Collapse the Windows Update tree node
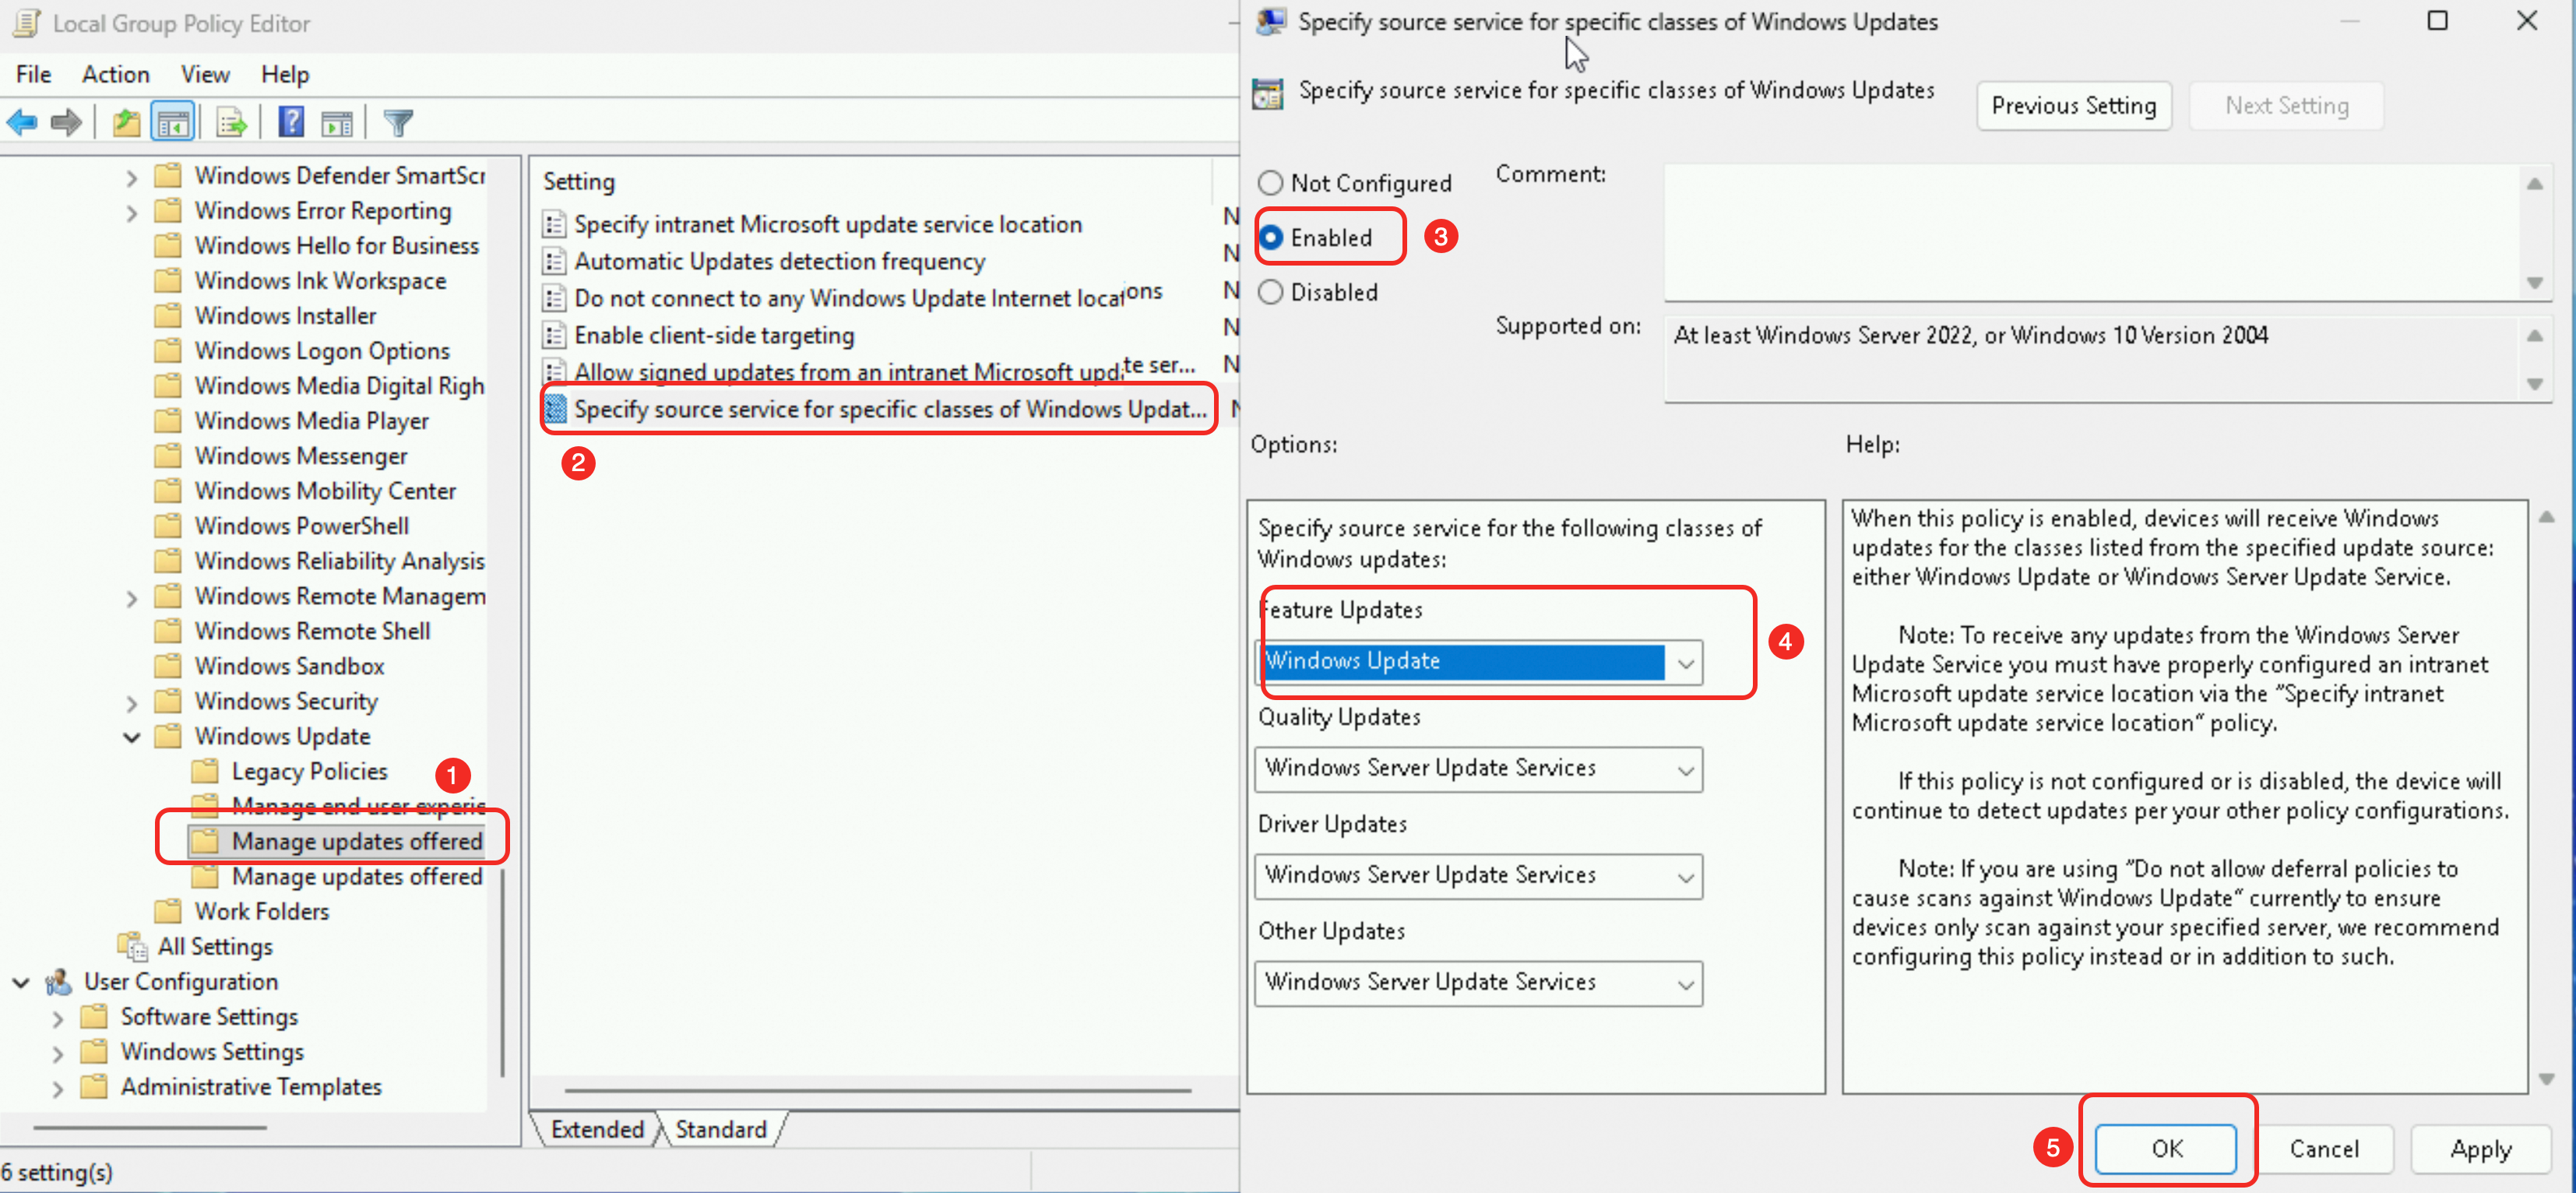Screen dimensions: 2576x1193 coord(132,737)
